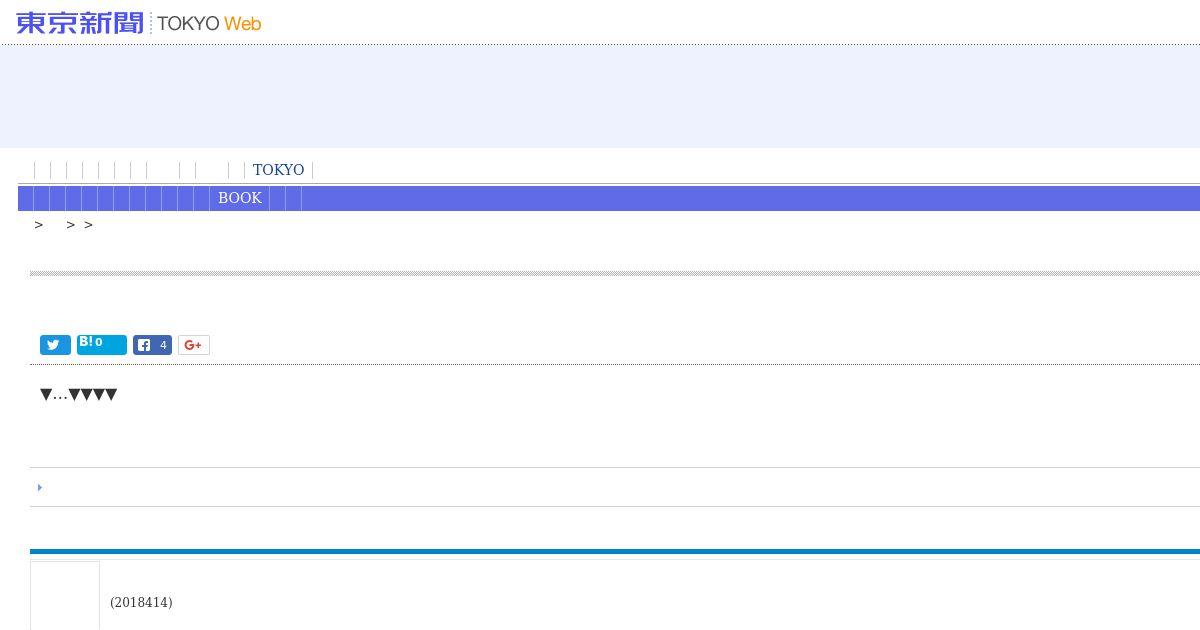
Task: Click the TOKYO Web header text
Action: point(209,23)
